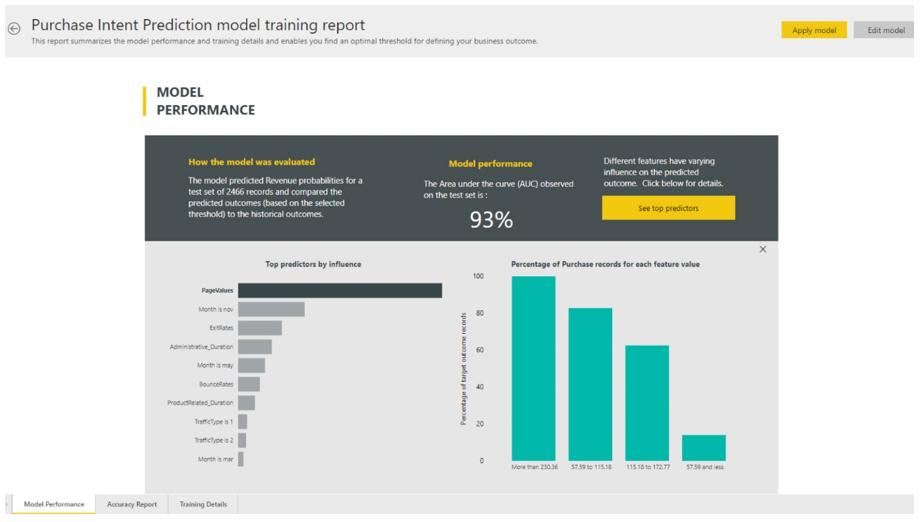Image resolution: width=921 pixels, height=522 pixels.
Task: Select the ExitRates predictor bar
Action: tap(259, 328)
